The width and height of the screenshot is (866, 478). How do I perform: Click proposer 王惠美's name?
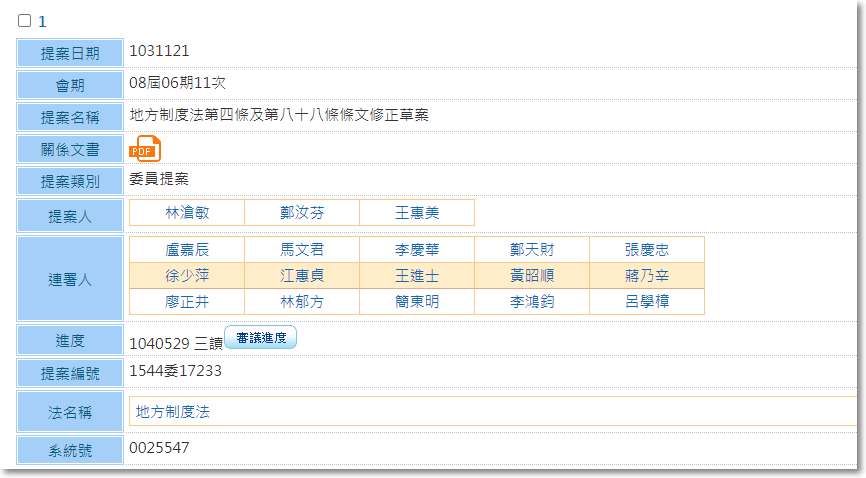(417, 213)
